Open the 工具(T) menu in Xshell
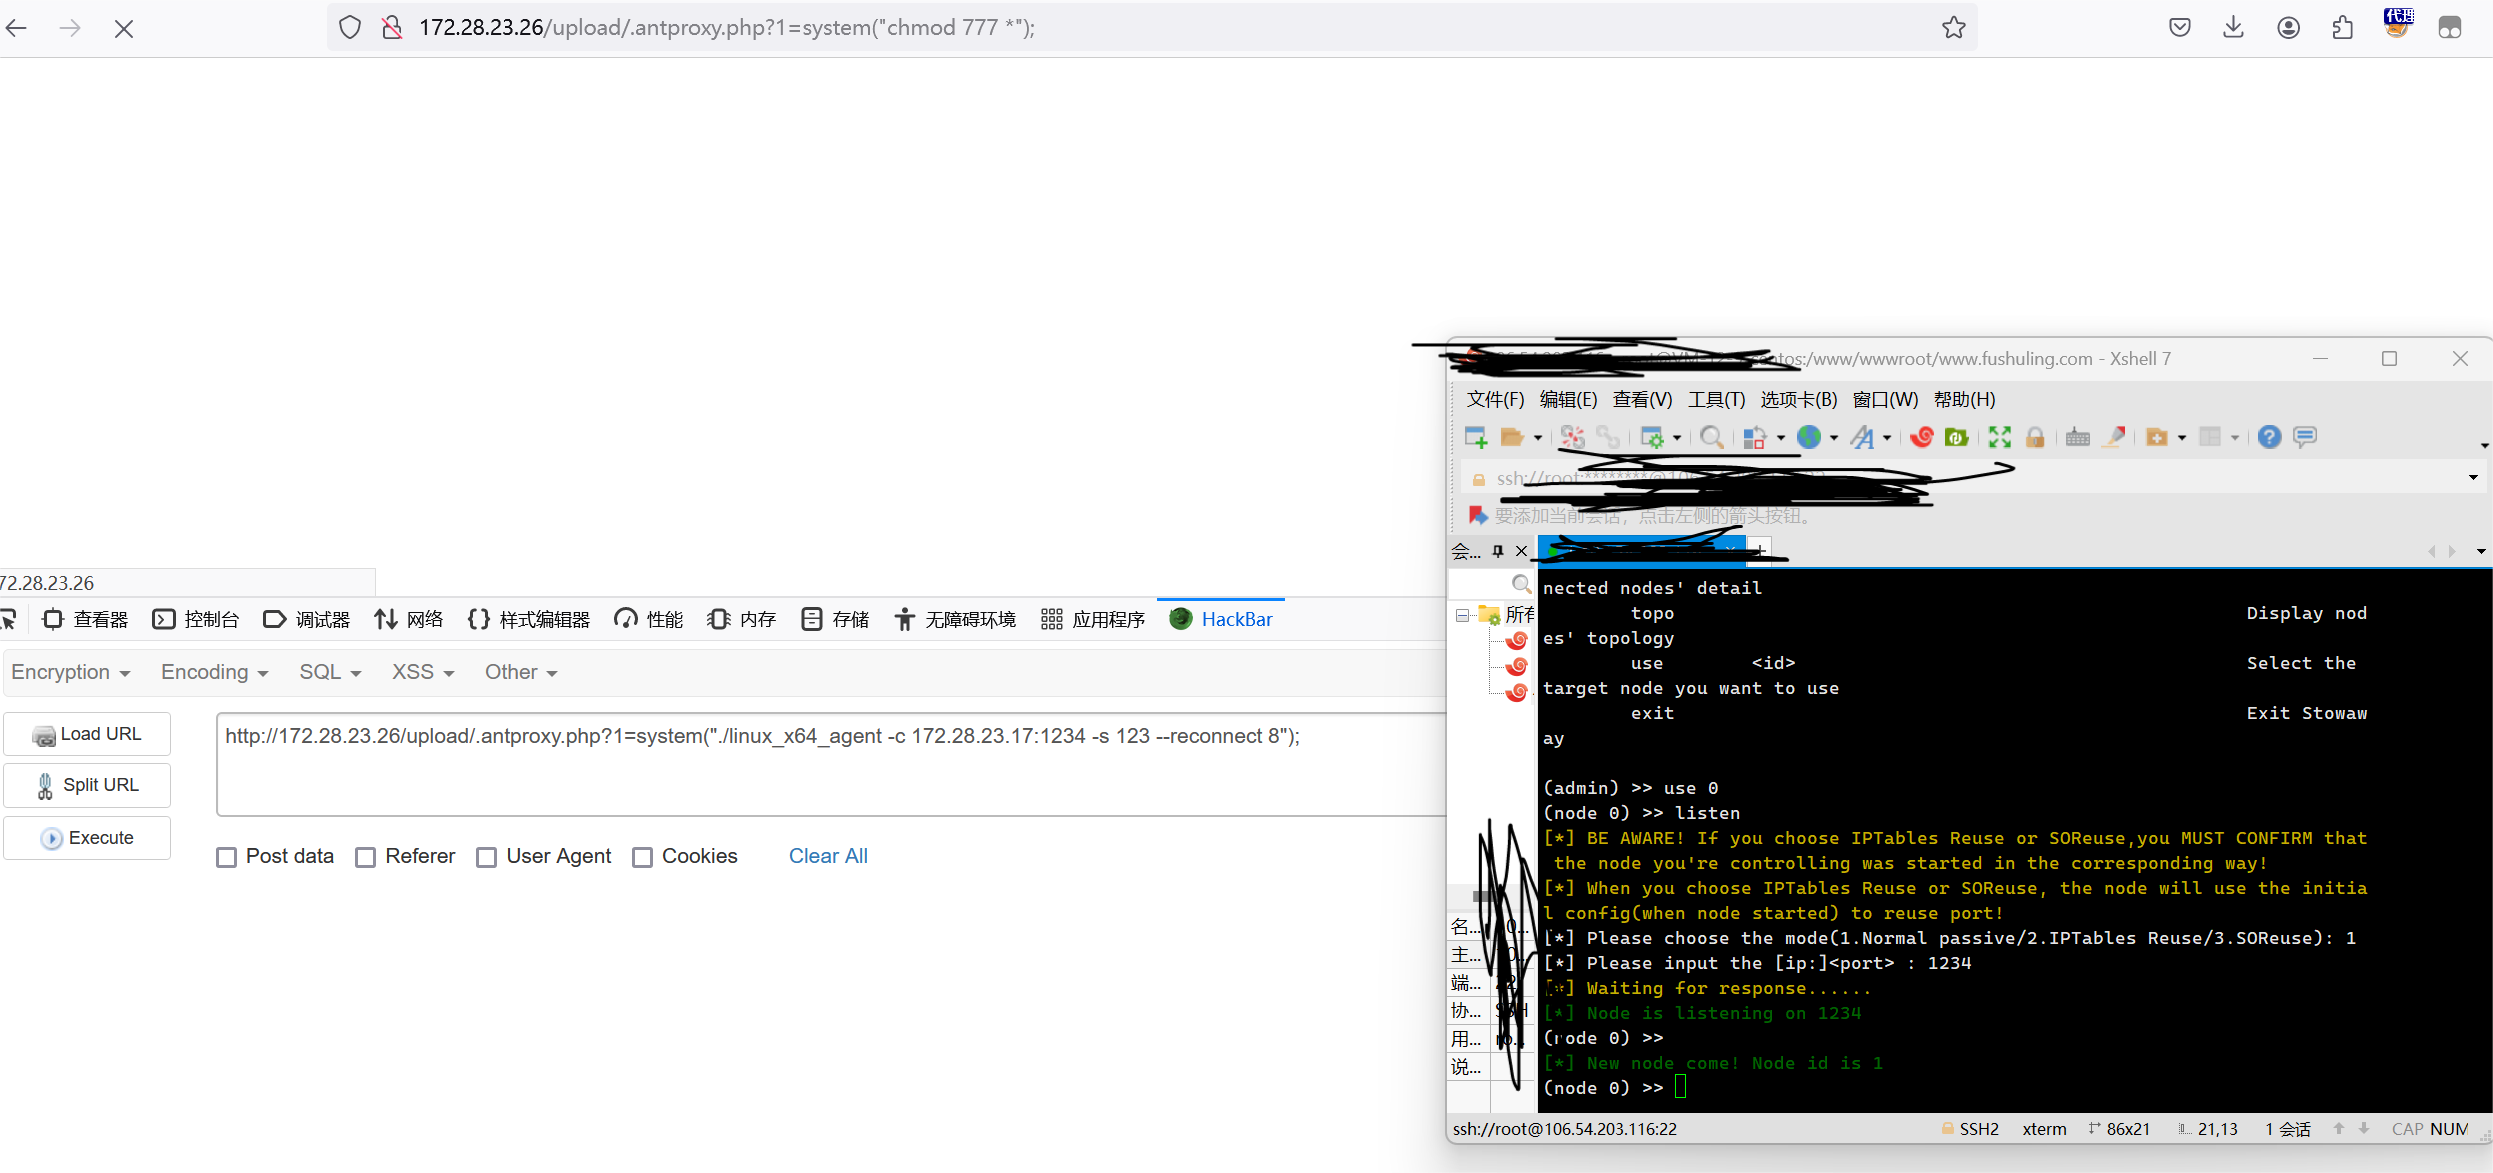Screen dimensions: 2493x1173 click(1716, 400)
